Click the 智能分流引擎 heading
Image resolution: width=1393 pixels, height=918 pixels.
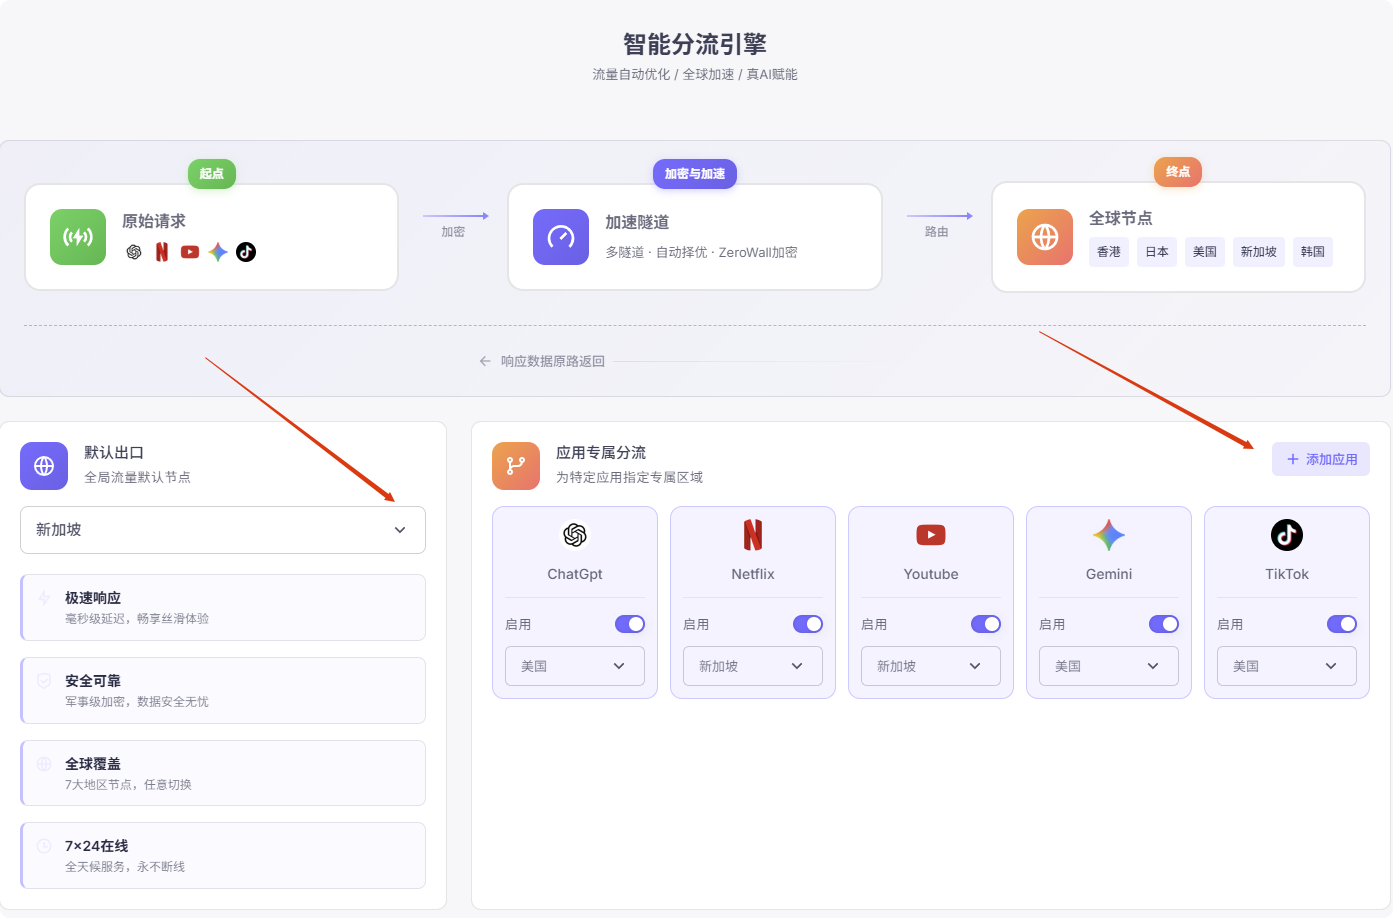(695, 44)
